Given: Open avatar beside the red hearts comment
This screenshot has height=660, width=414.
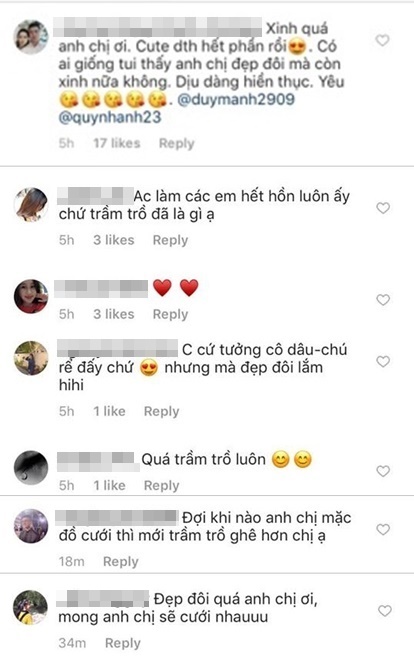Looking at the screenshot, I should coord(31,296).
